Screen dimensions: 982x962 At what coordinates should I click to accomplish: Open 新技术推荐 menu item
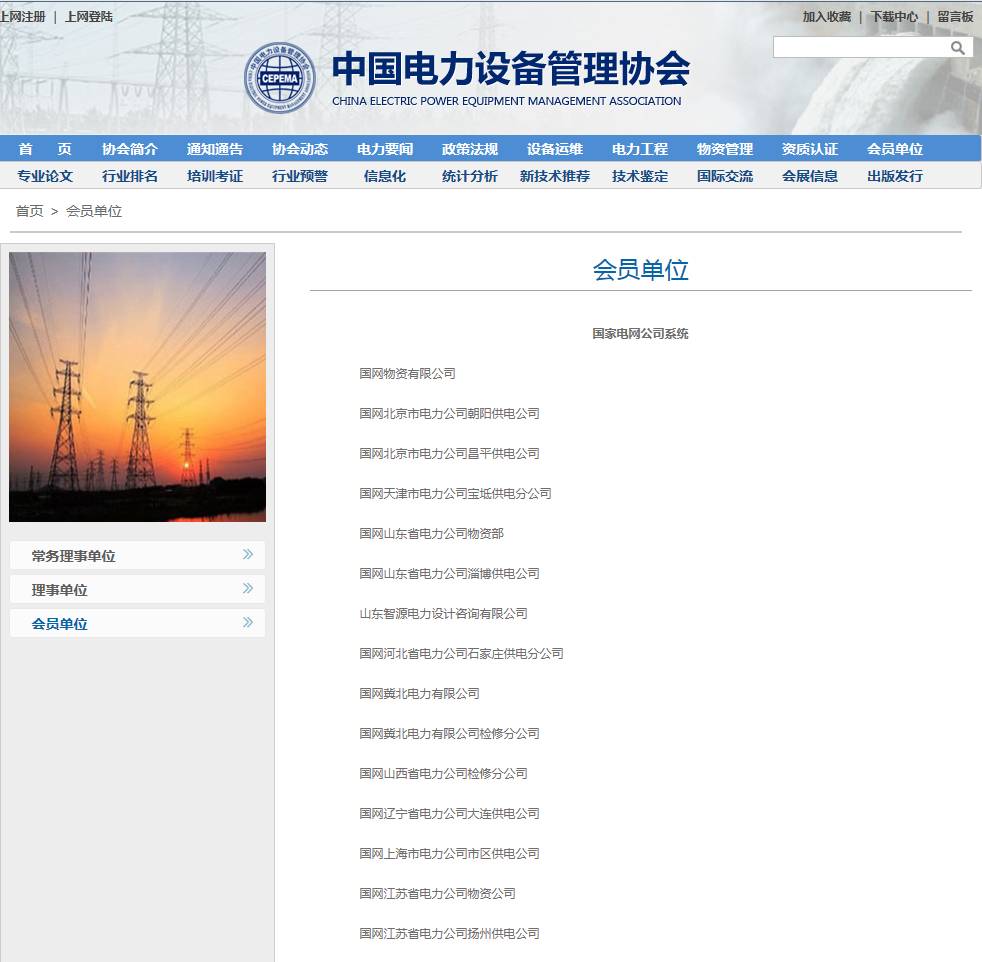pos(555,176)
